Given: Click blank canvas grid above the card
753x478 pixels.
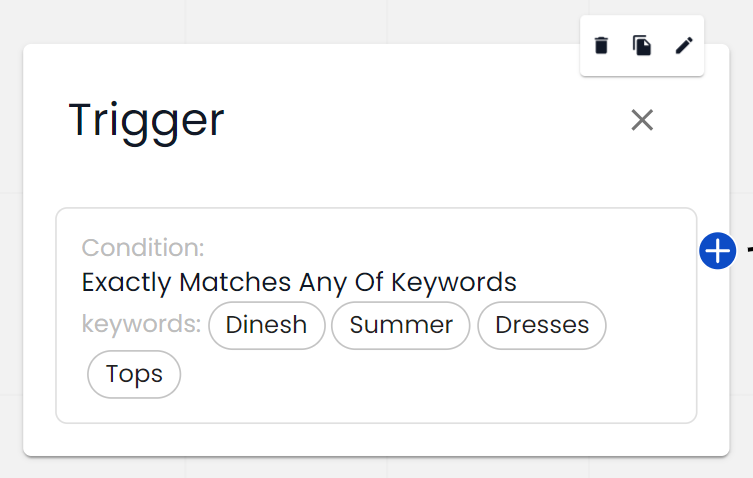Looking at the screenshot, I should pos(300,20).
